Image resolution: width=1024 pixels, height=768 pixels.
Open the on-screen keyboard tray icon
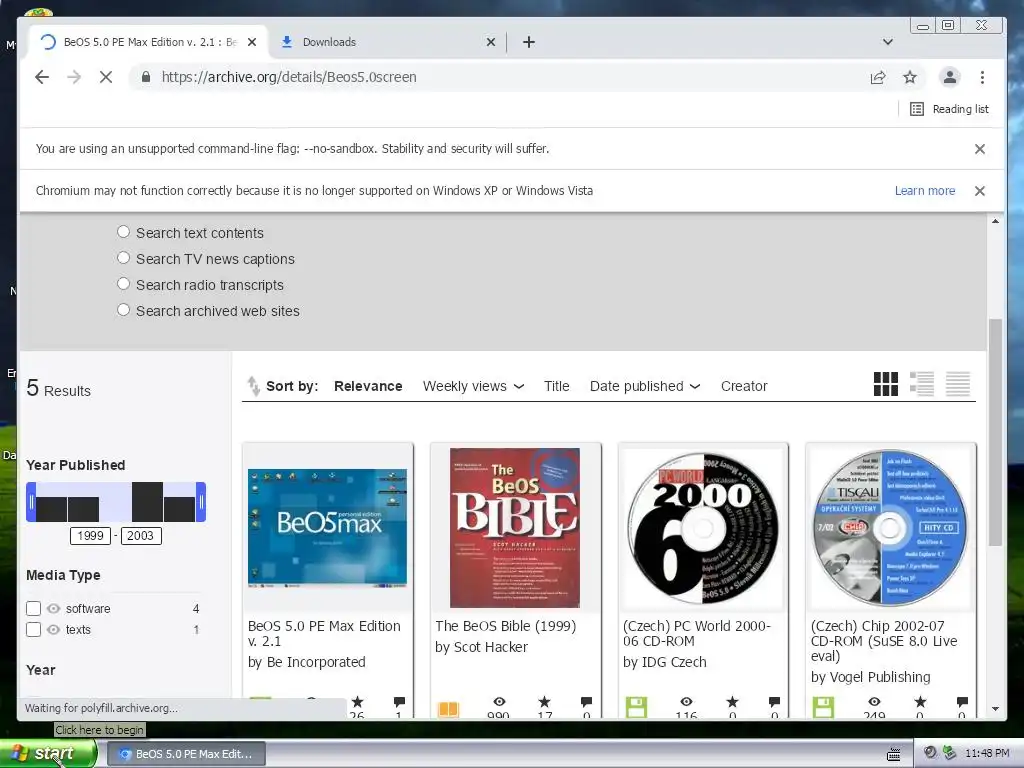pyautogui.click(x=893, y=754)
